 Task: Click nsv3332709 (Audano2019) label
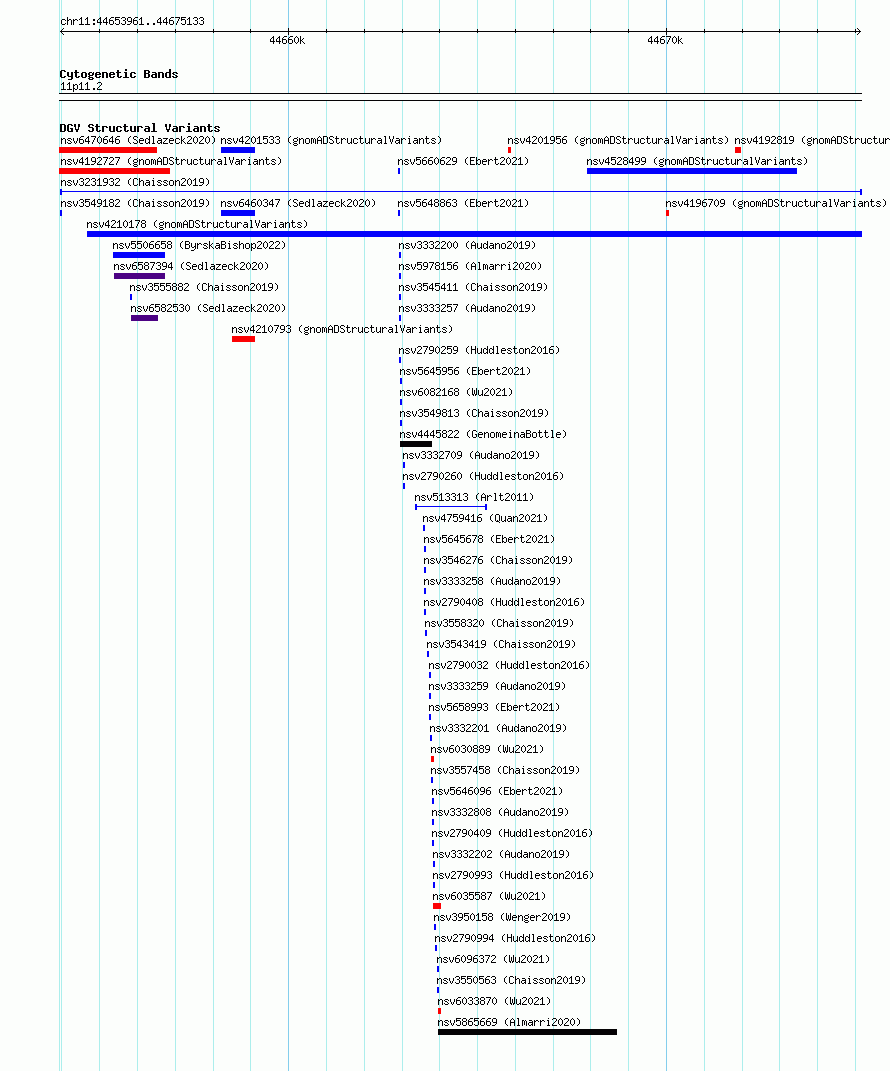click(x=471, y=456)
